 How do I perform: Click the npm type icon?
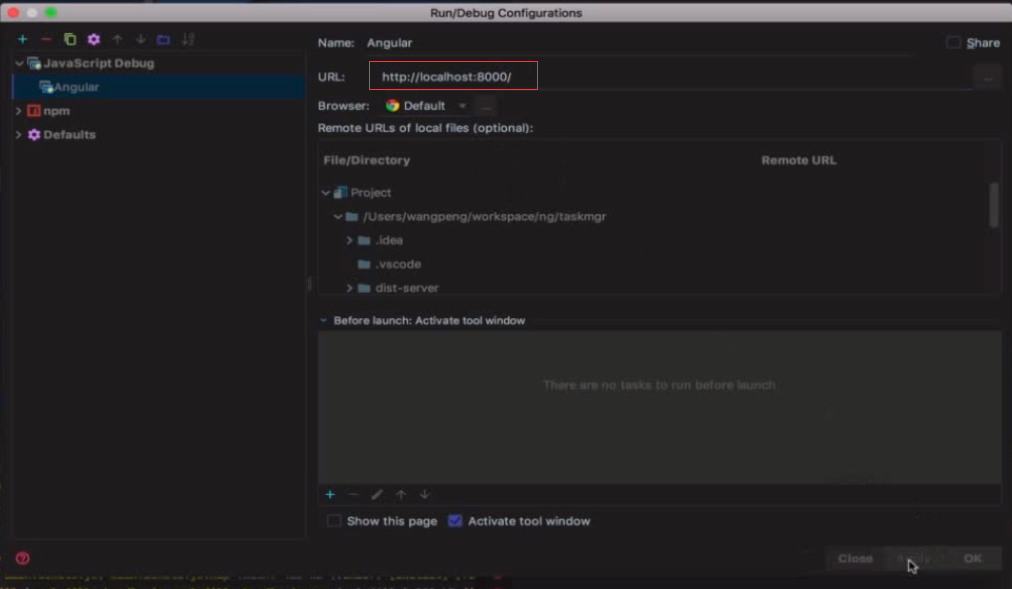tap(34, 111)
